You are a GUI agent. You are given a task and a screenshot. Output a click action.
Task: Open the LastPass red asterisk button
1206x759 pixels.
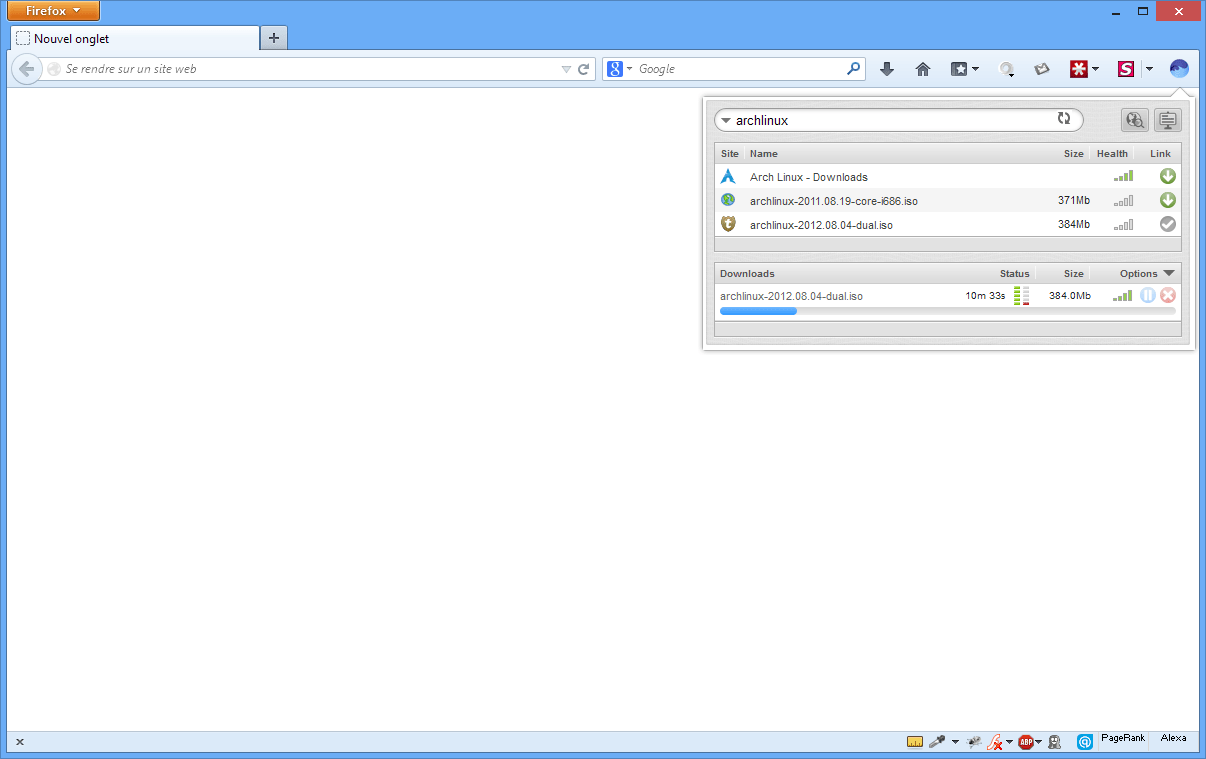1078,69
